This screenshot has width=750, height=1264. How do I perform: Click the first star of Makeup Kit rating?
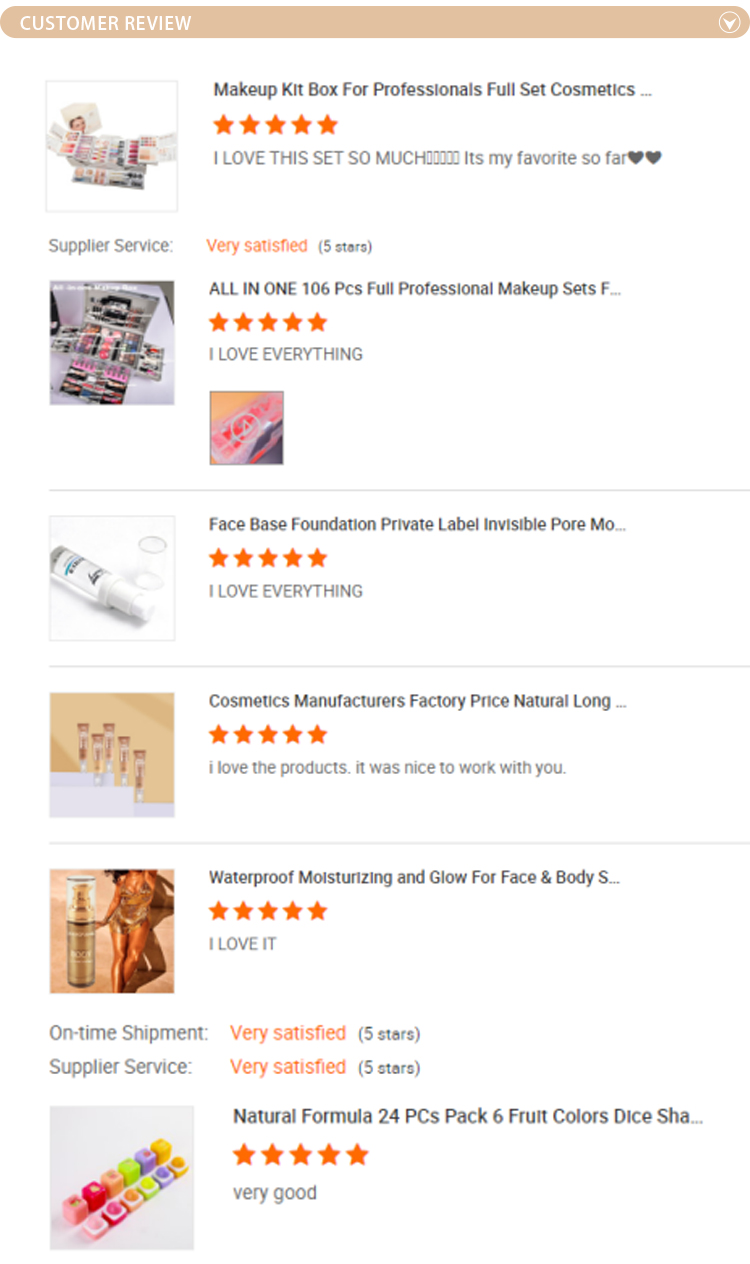tap(222, 124)
